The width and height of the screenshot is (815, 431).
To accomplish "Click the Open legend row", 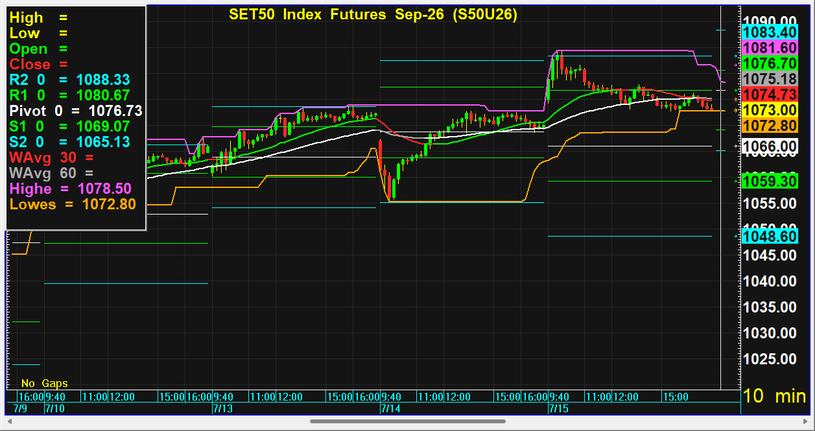I will tap(39, 49).
